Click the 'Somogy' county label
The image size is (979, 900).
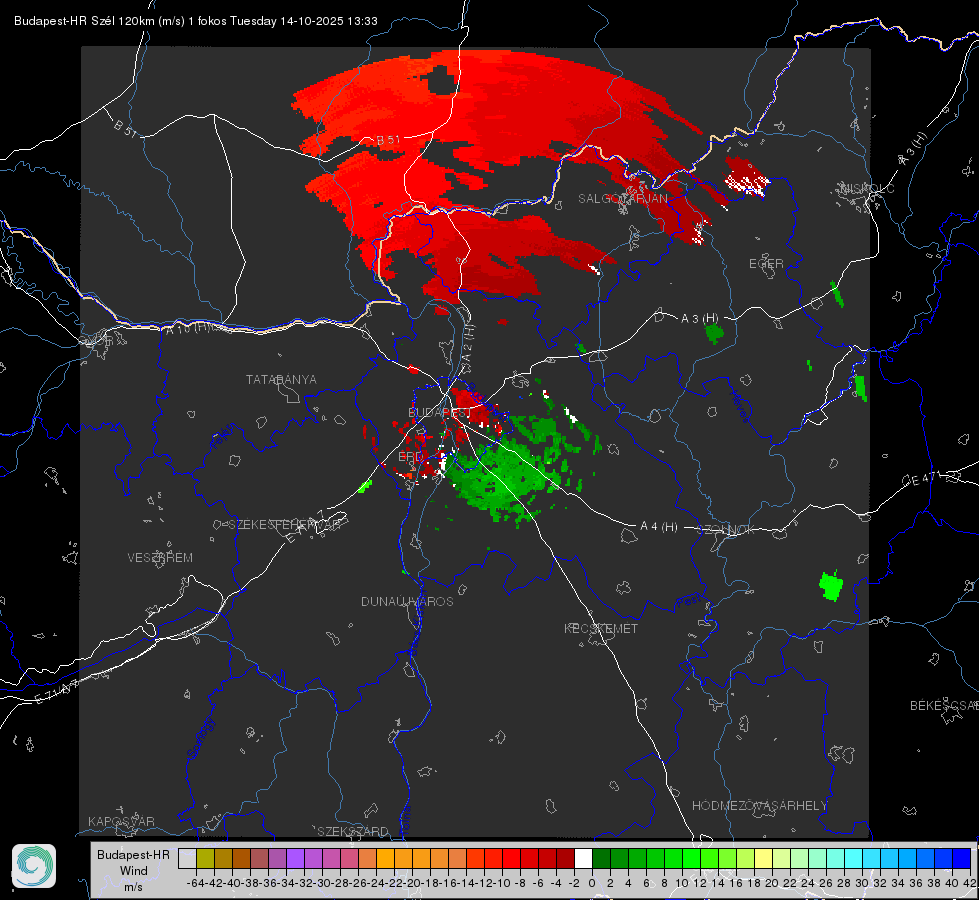[200, 738]
